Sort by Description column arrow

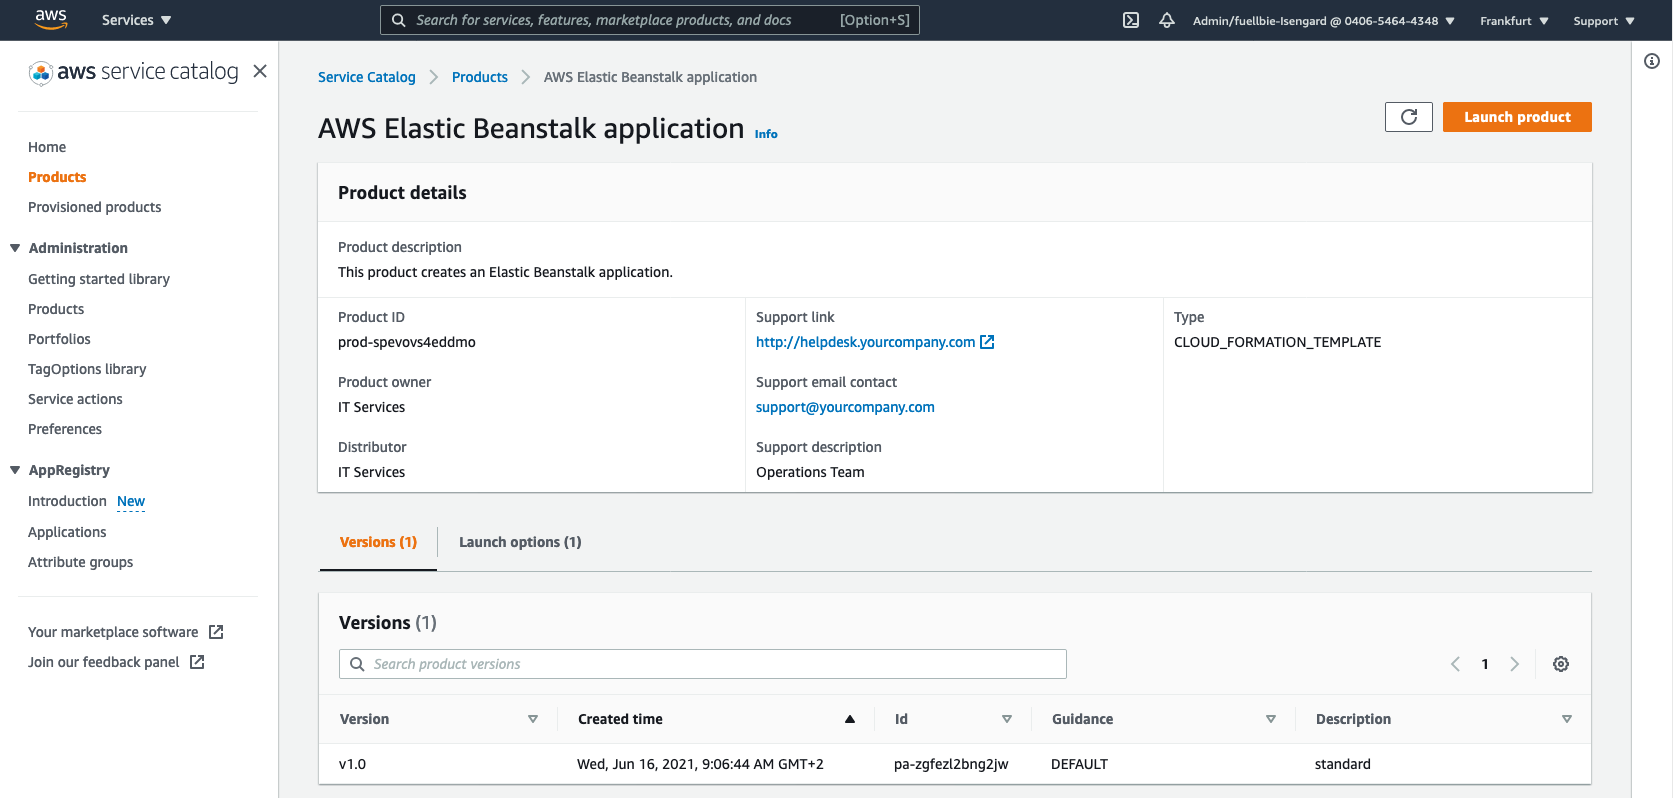1567,719
